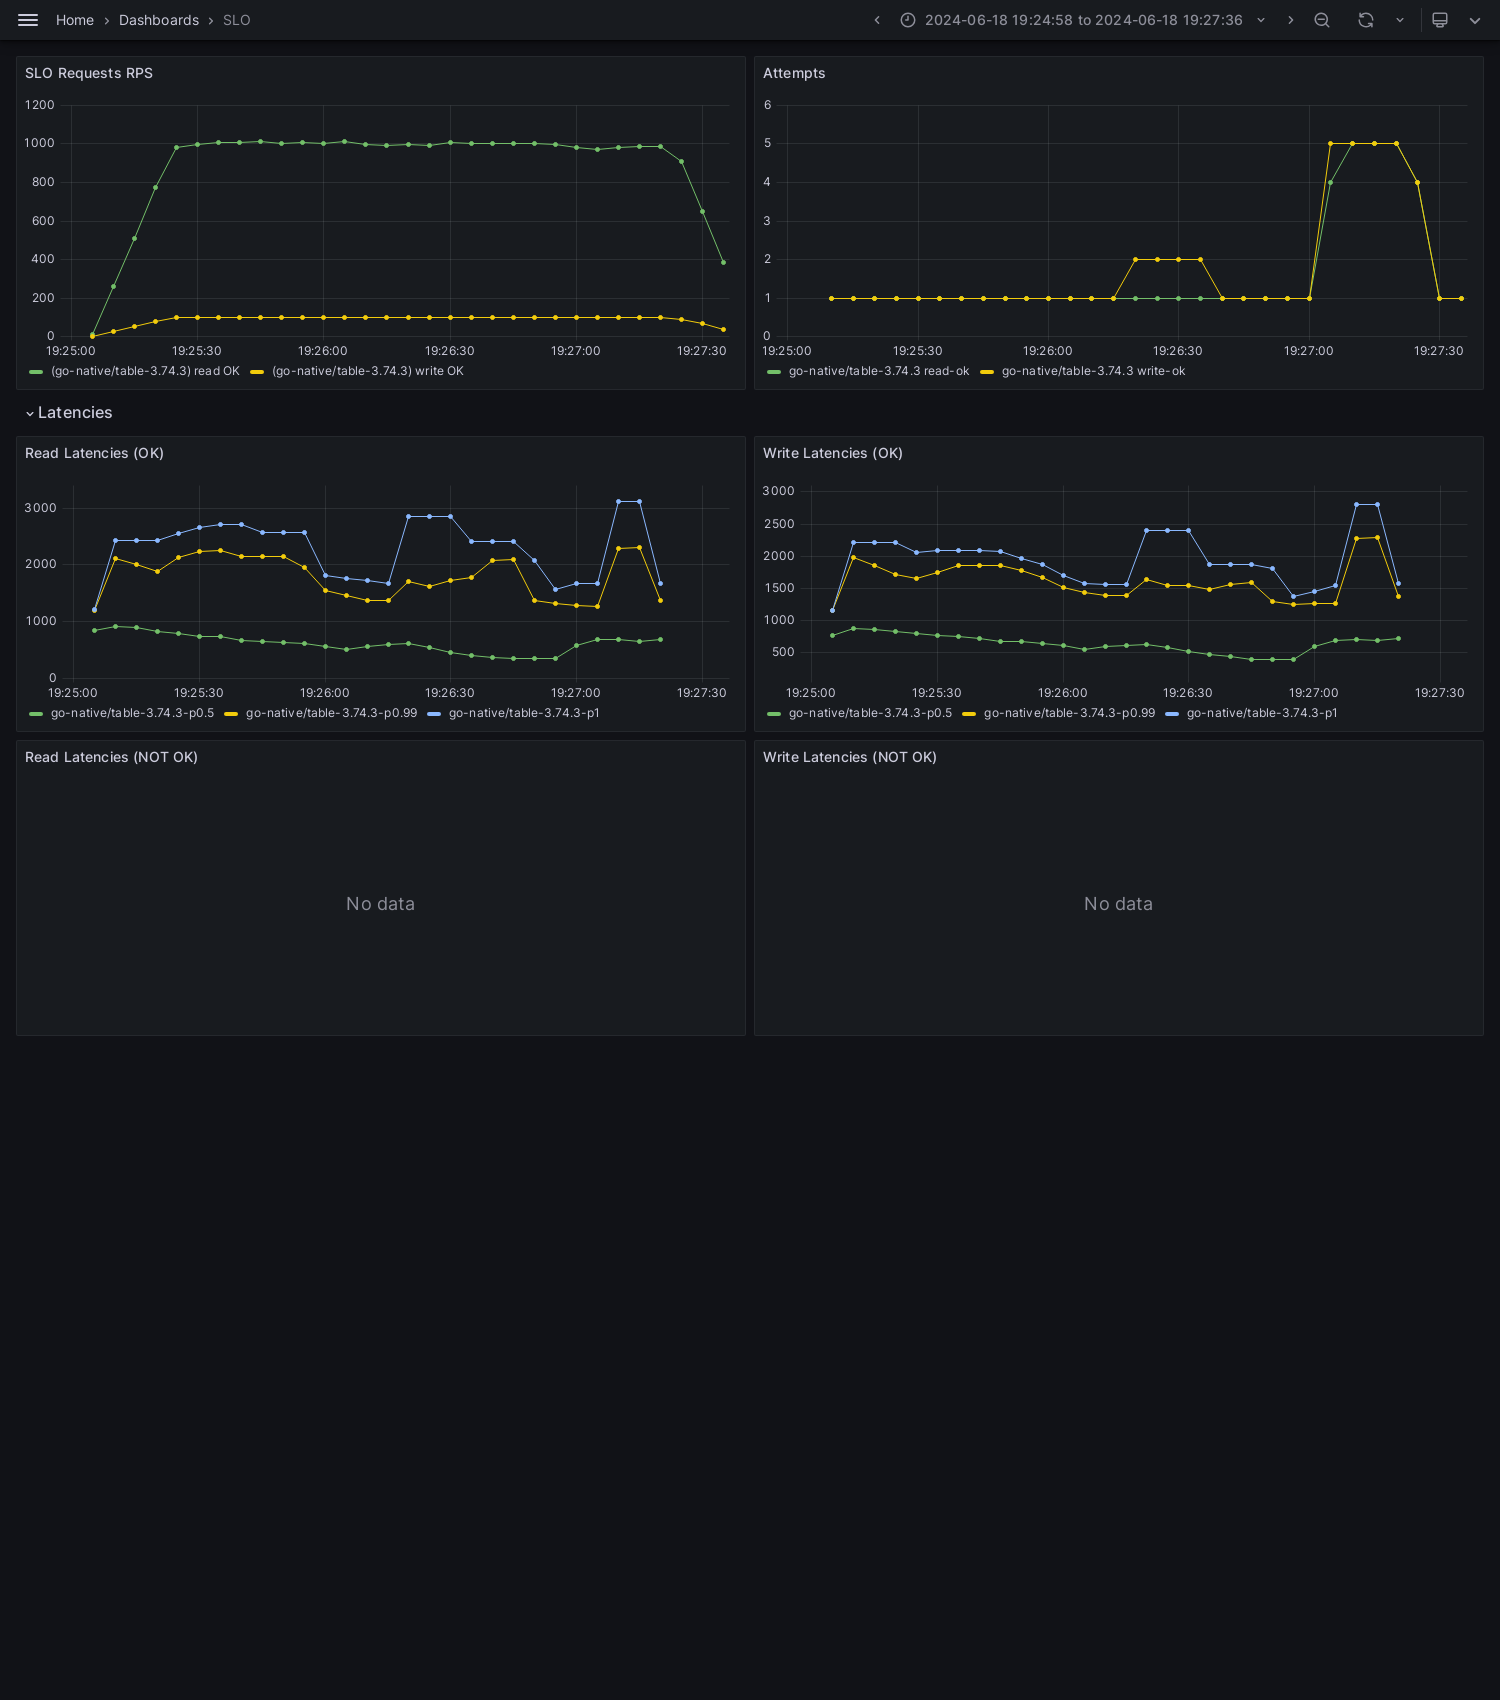1500x1700 pixels.
Task: Toggle p1 series in Write Latencies legend
Action: point(1262,713)
